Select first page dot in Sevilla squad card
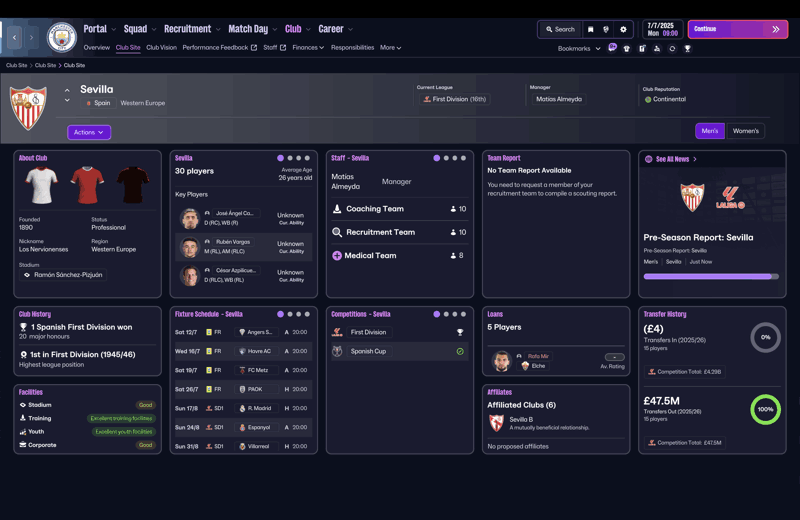The width and height of the screenshot is (800, 520). click(x=280, y=158)
